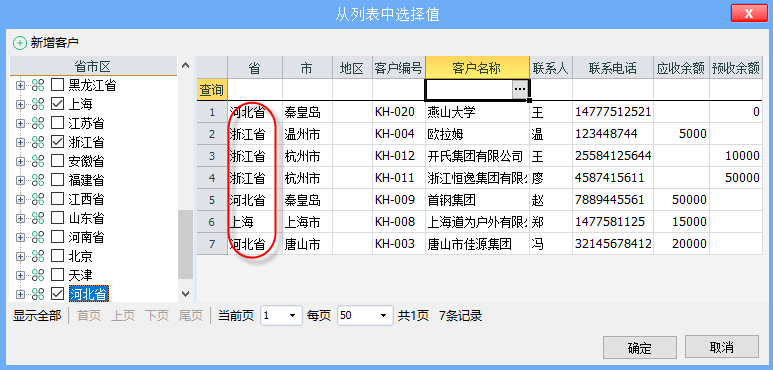Click the ellipsis button in 客户名称 filter

point(521,89)
